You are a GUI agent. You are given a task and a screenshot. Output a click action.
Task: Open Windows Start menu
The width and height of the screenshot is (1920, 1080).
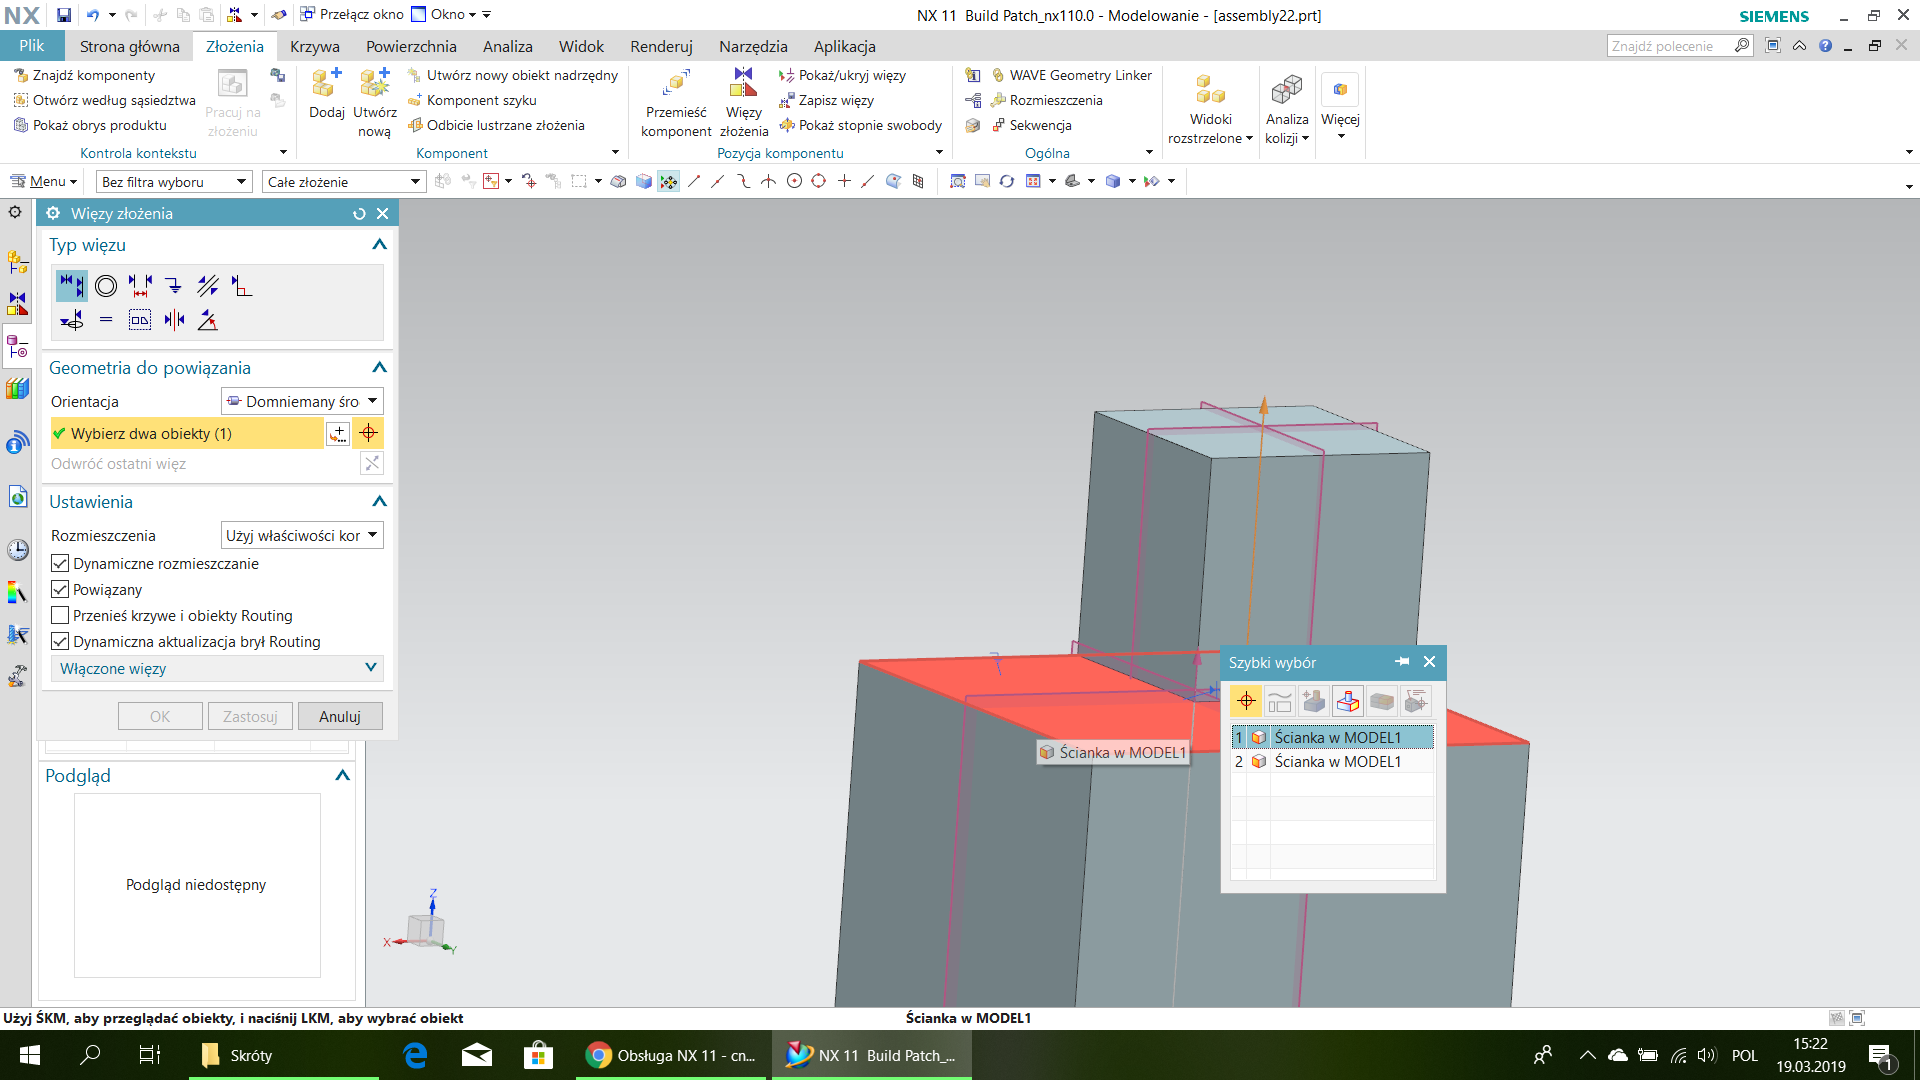(30, 1055)
